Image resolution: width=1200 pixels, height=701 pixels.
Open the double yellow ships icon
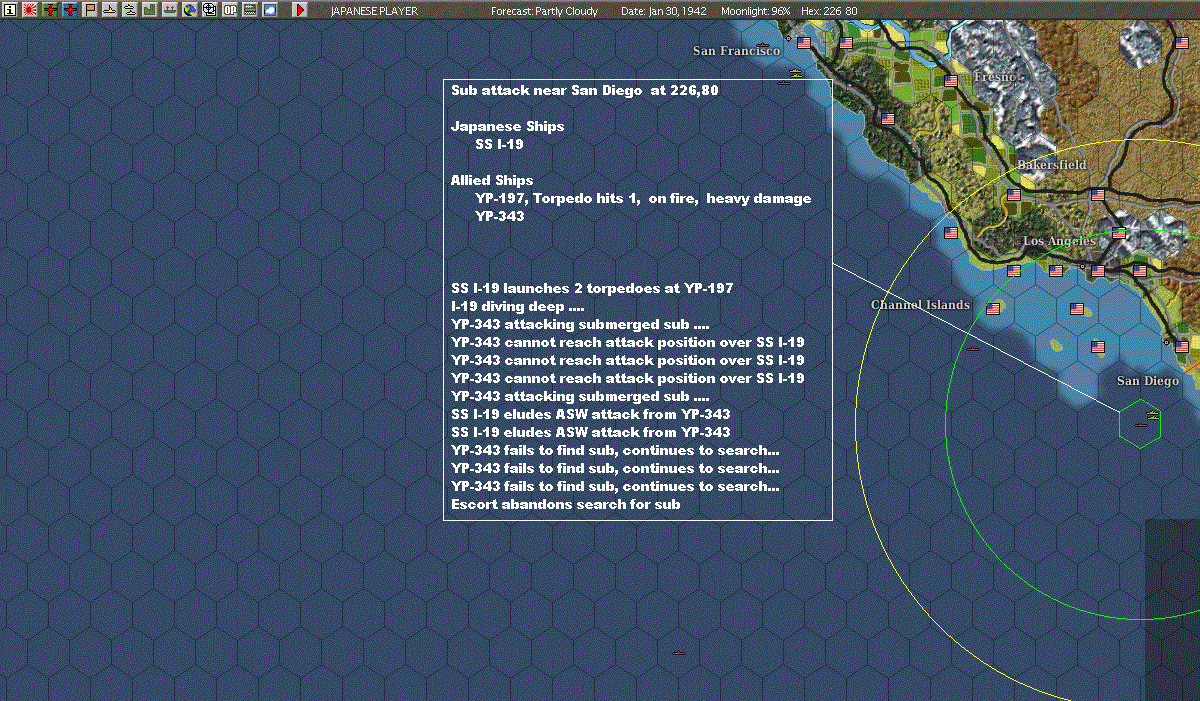pyautogui.click(x=129, y=10)
